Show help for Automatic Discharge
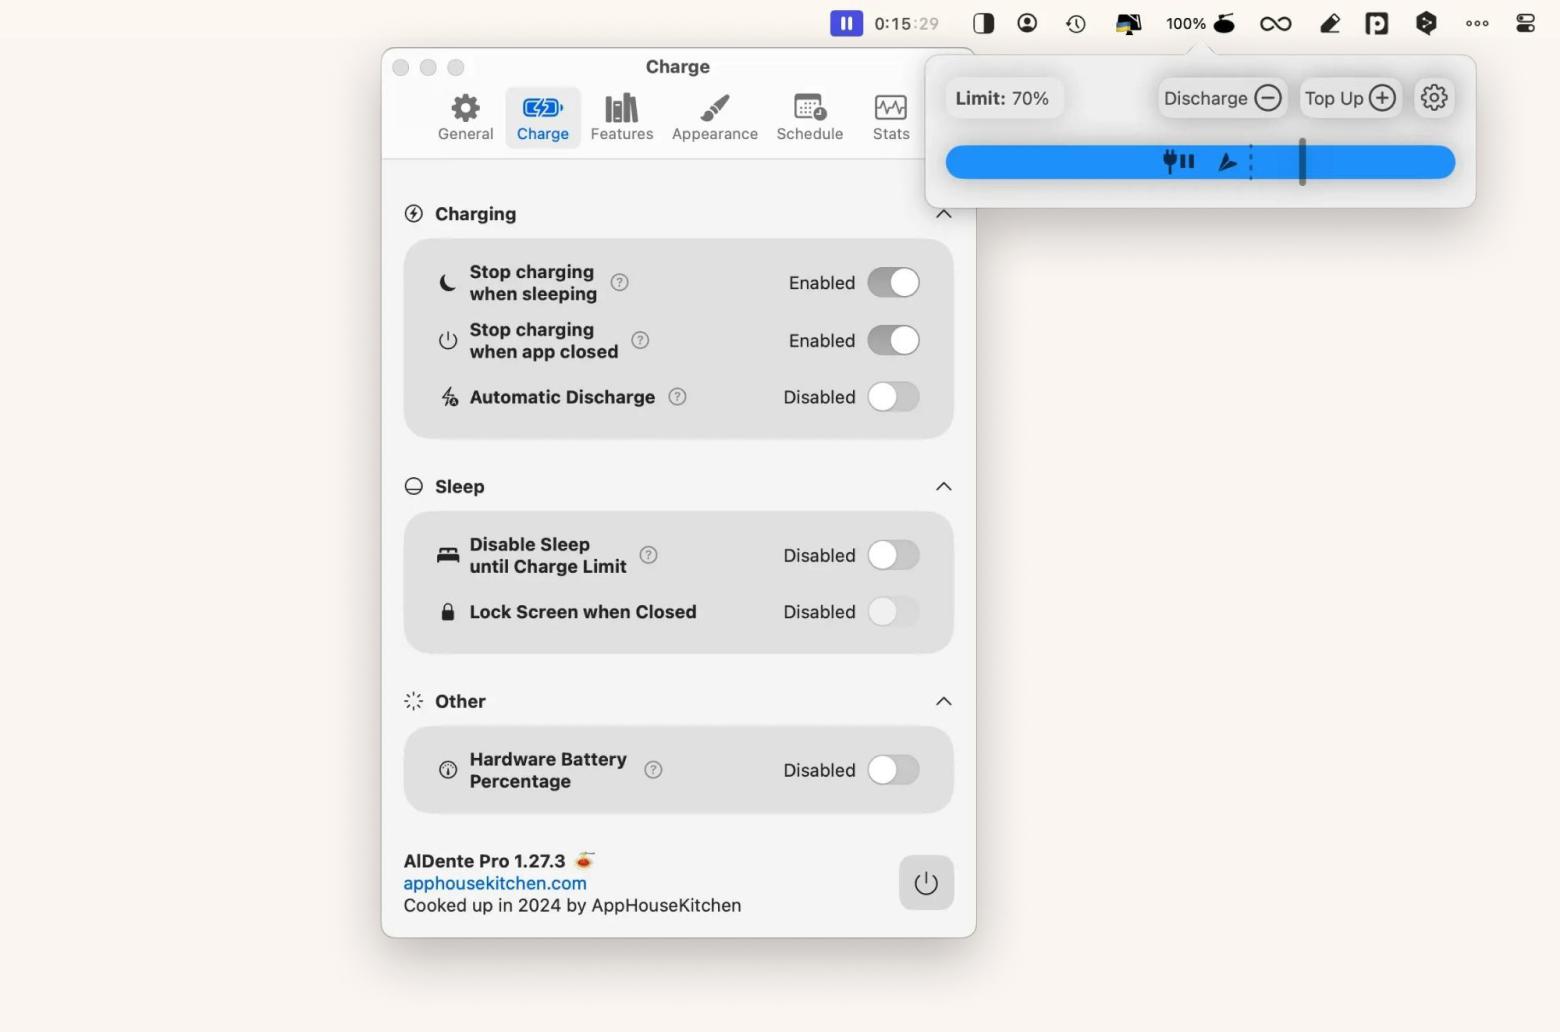 (677, 397)
